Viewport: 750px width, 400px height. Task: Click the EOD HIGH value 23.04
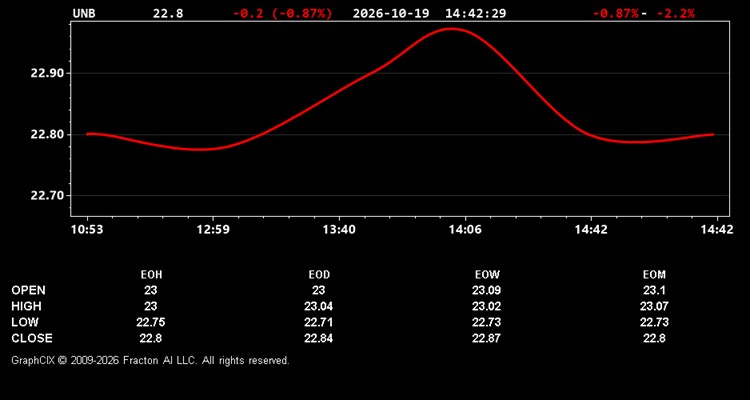[x=319, y=306]
